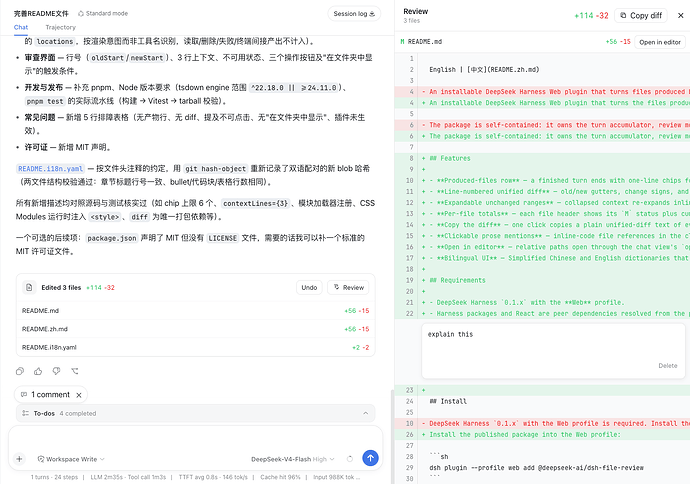Image resolution: width=690 pixels, height=484 pixels.
Task: Click the '+114 -32' total in Review header
Action: (x=591, y=15)
